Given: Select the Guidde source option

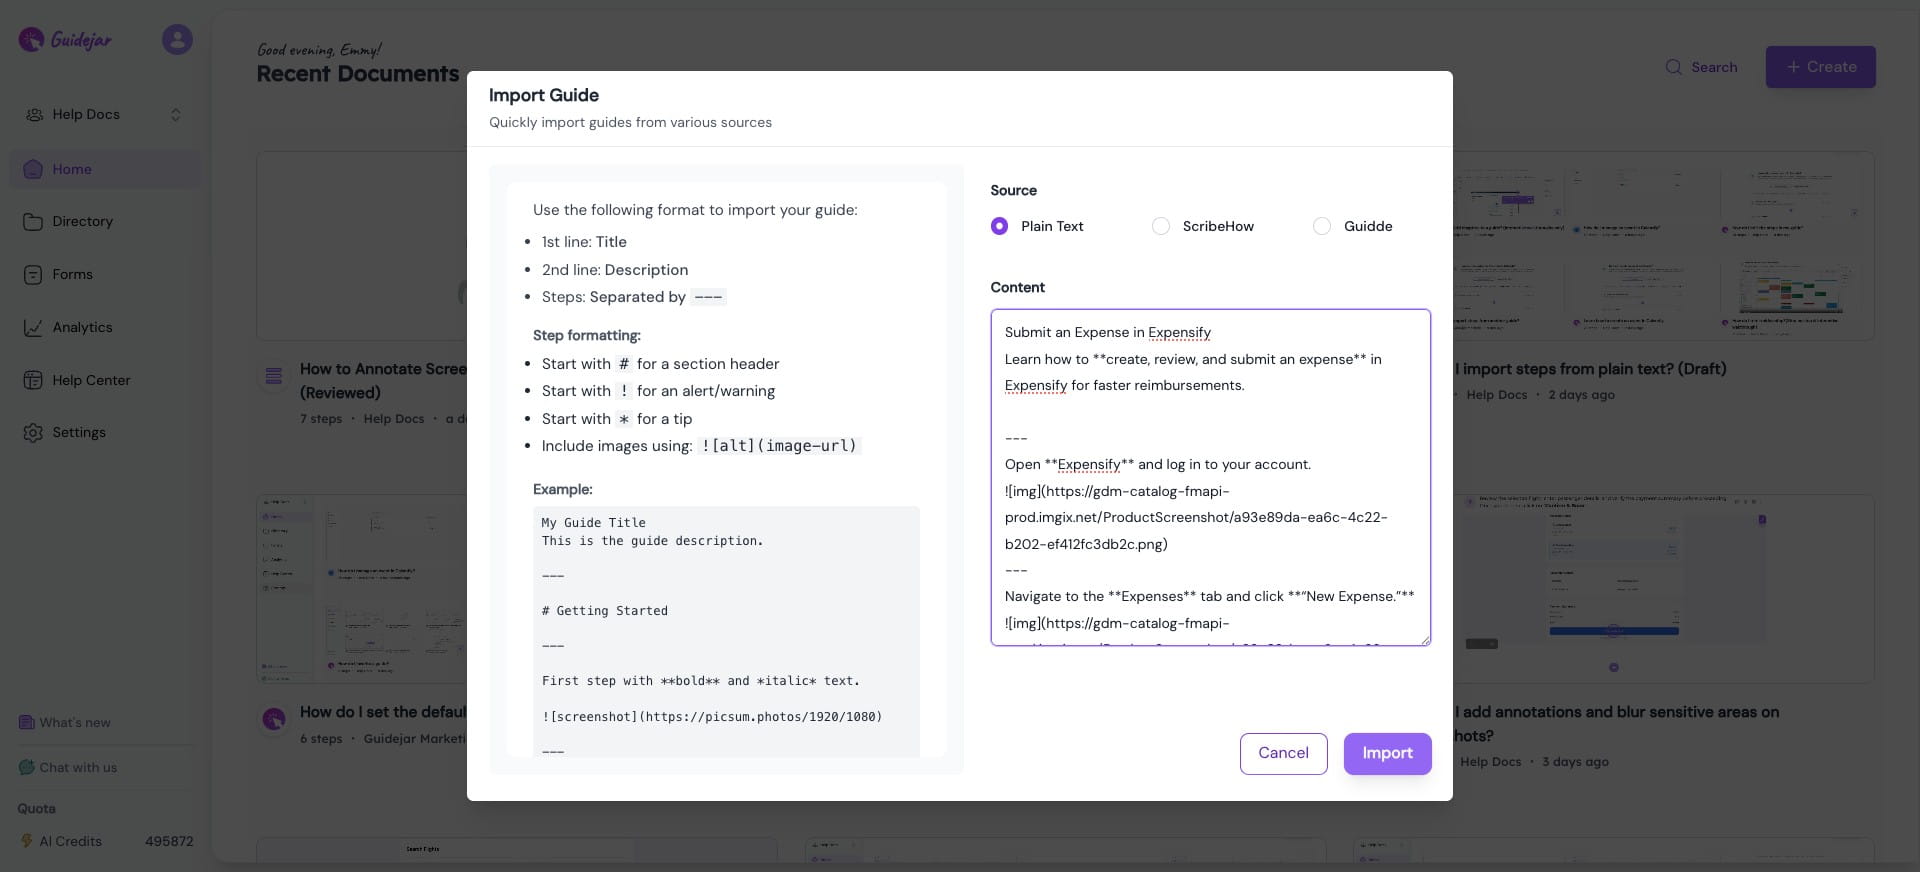Looking at the screenshot, I should point(1322,226).
